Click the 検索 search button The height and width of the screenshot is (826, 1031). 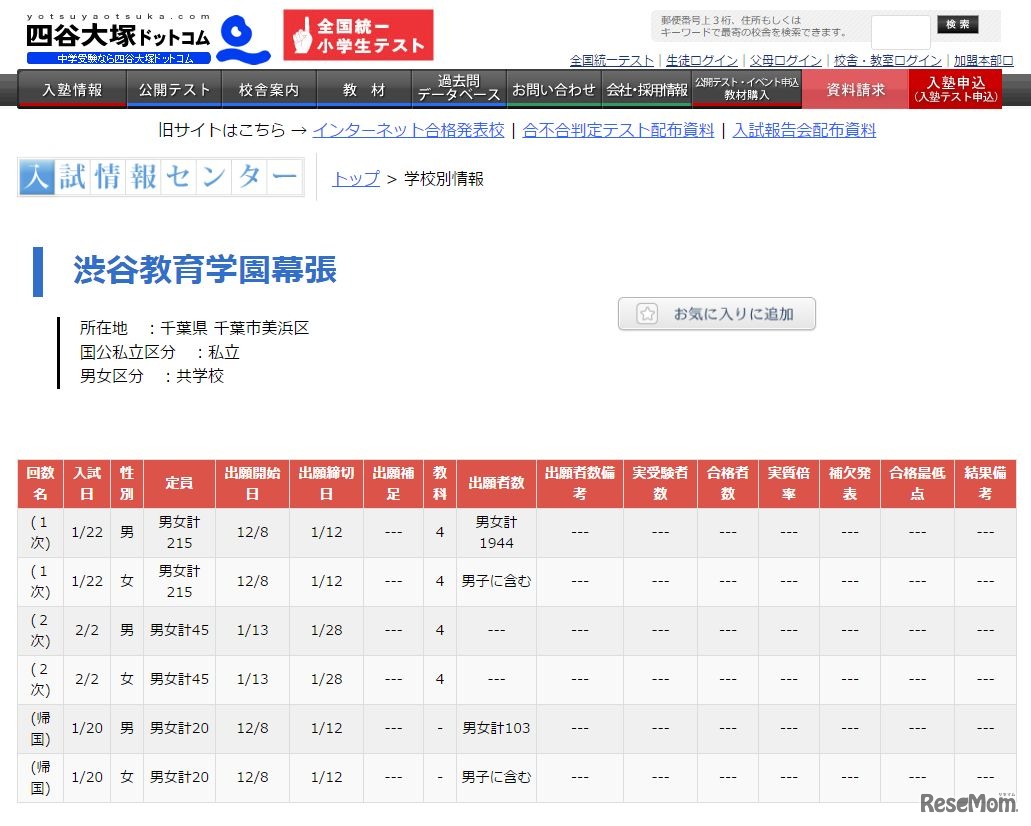tap(957, 26)
